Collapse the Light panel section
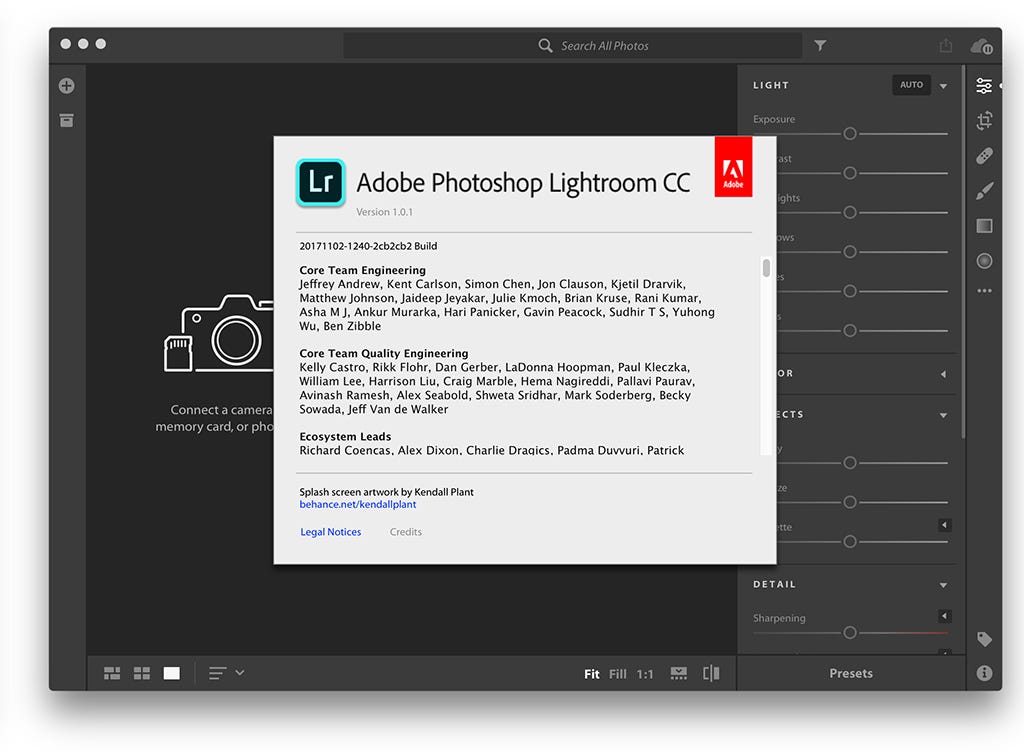Screen dimensions: 1024x752 click(x=943, y=86)
